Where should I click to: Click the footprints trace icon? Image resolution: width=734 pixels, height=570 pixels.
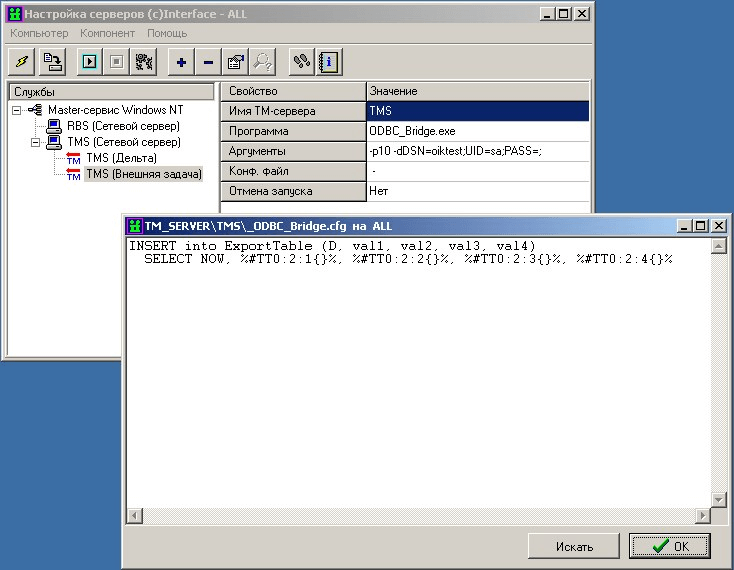301,62
